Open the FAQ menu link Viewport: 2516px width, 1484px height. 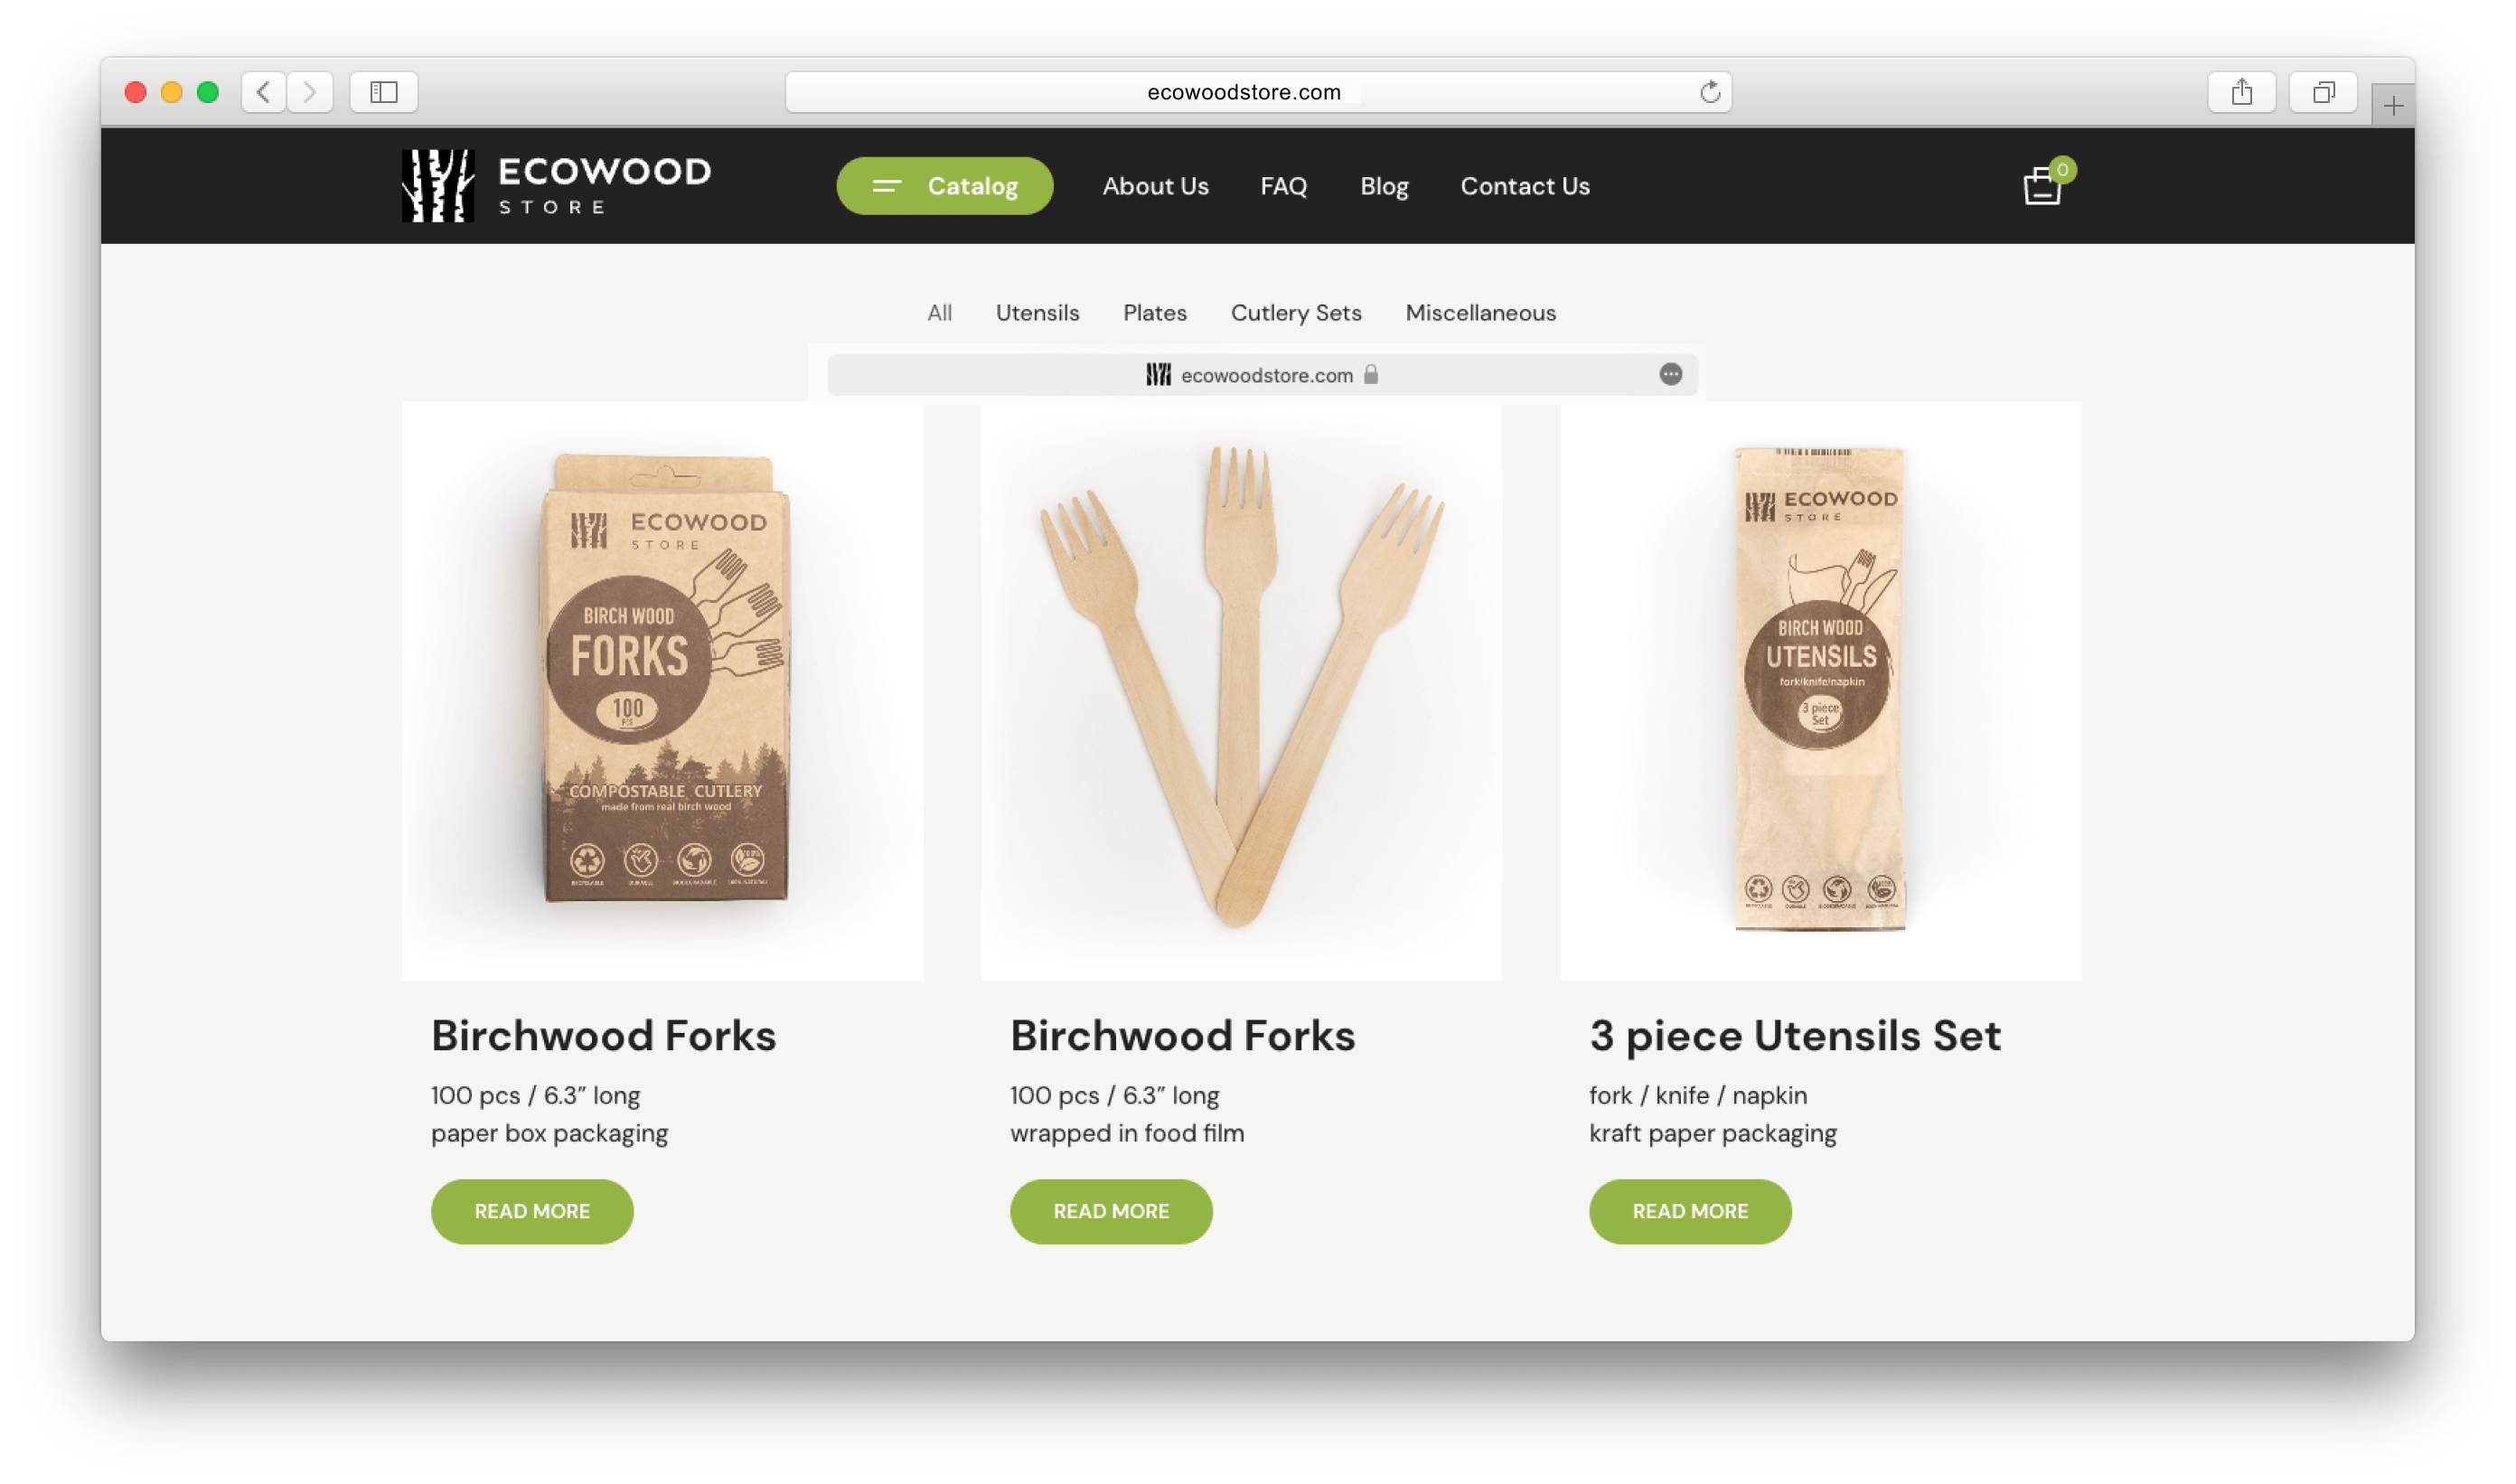pos(1283,186)
